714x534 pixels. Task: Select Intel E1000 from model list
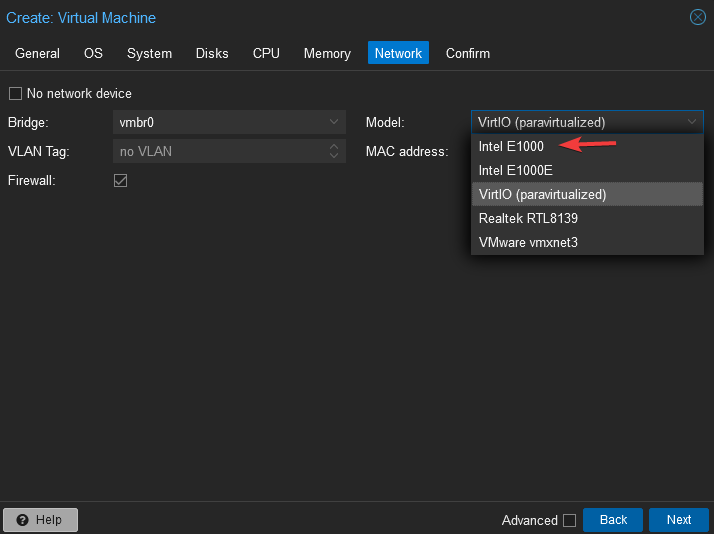[x=511, y=146]
